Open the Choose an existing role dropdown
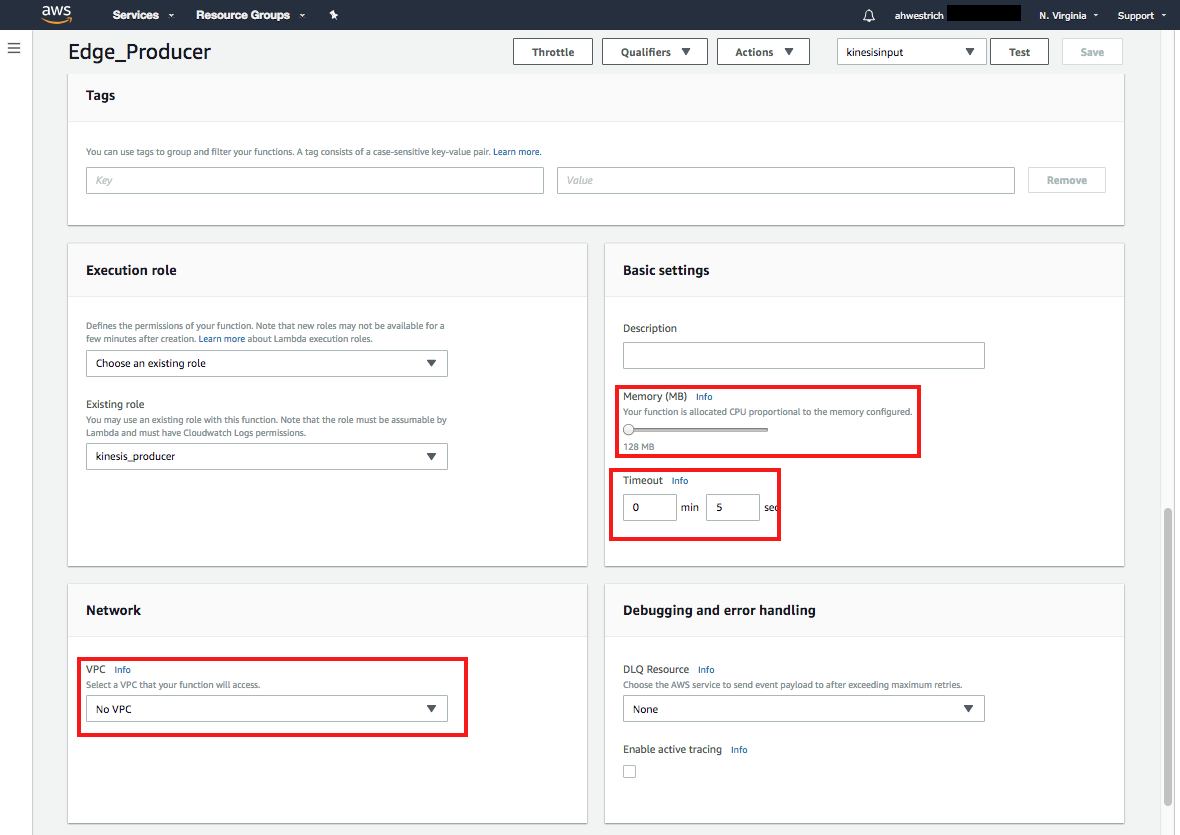The height and width of the screenshot is (835, 1180). [266, 363]
